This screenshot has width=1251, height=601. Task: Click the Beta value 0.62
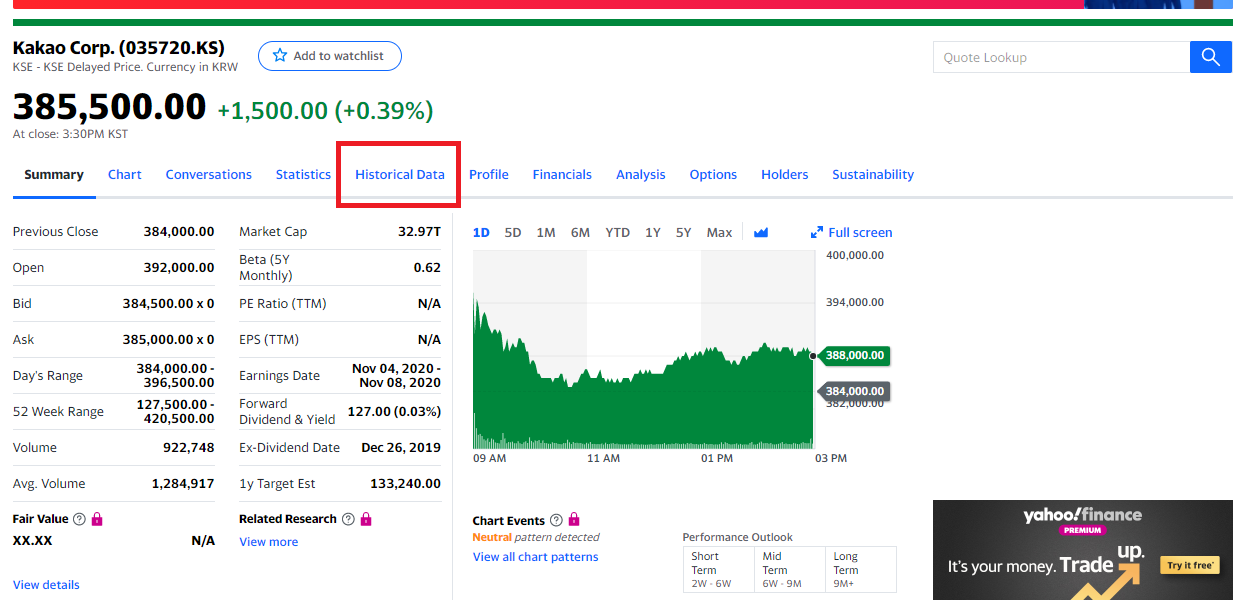[427, 267]
